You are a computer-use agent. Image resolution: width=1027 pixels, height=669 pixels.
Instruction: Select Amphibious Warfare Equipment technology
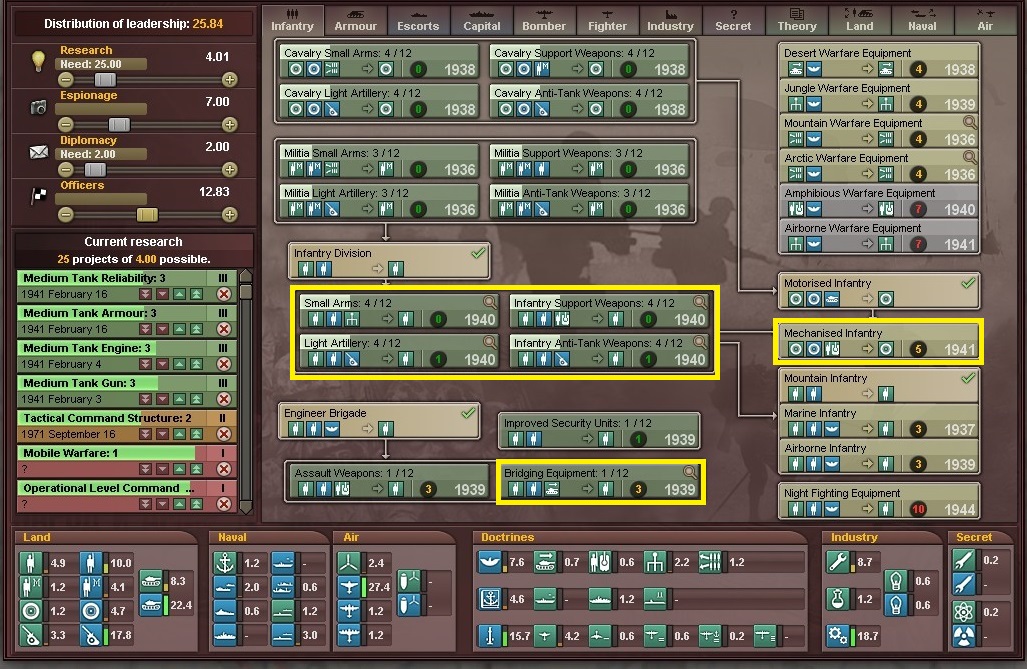878,201
